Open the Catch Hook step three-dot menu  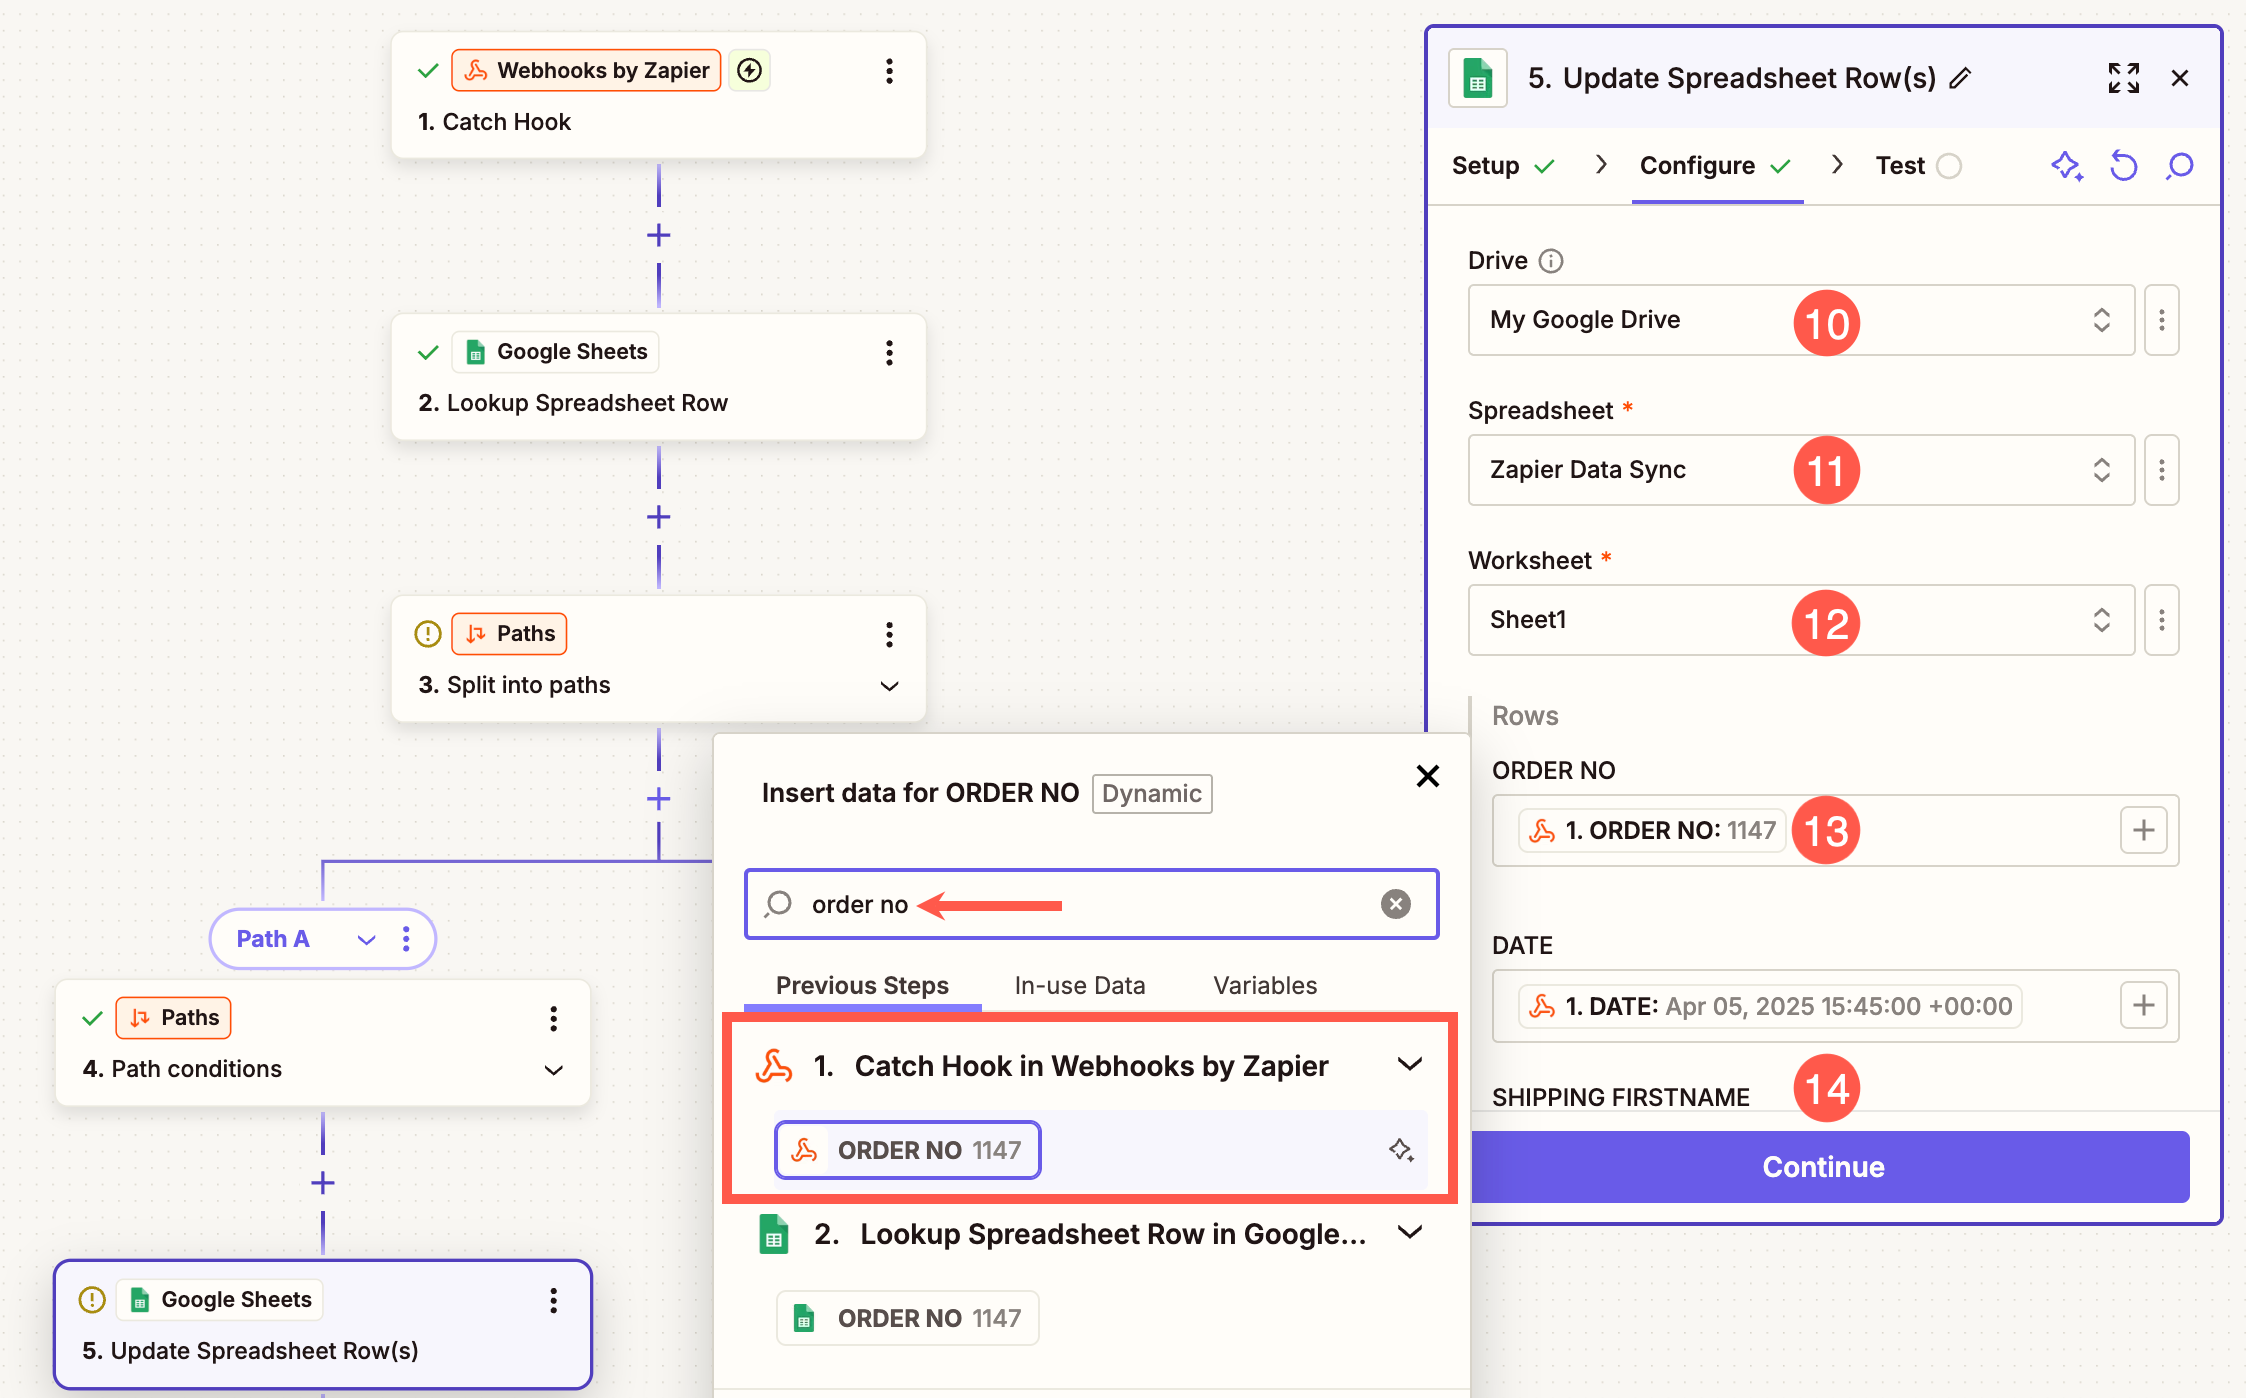pyautogui.click(x=888, y=71)
